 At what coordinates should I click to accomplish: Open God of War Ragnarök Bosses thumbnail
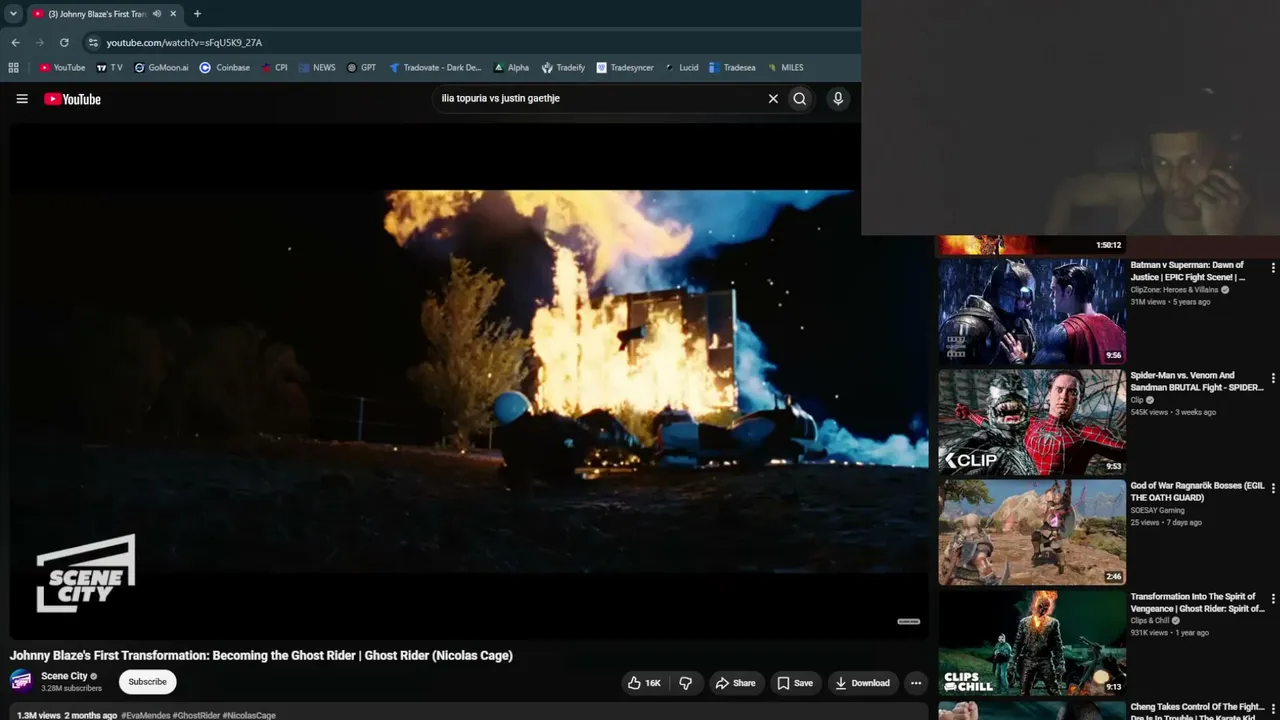(1032, 532)
